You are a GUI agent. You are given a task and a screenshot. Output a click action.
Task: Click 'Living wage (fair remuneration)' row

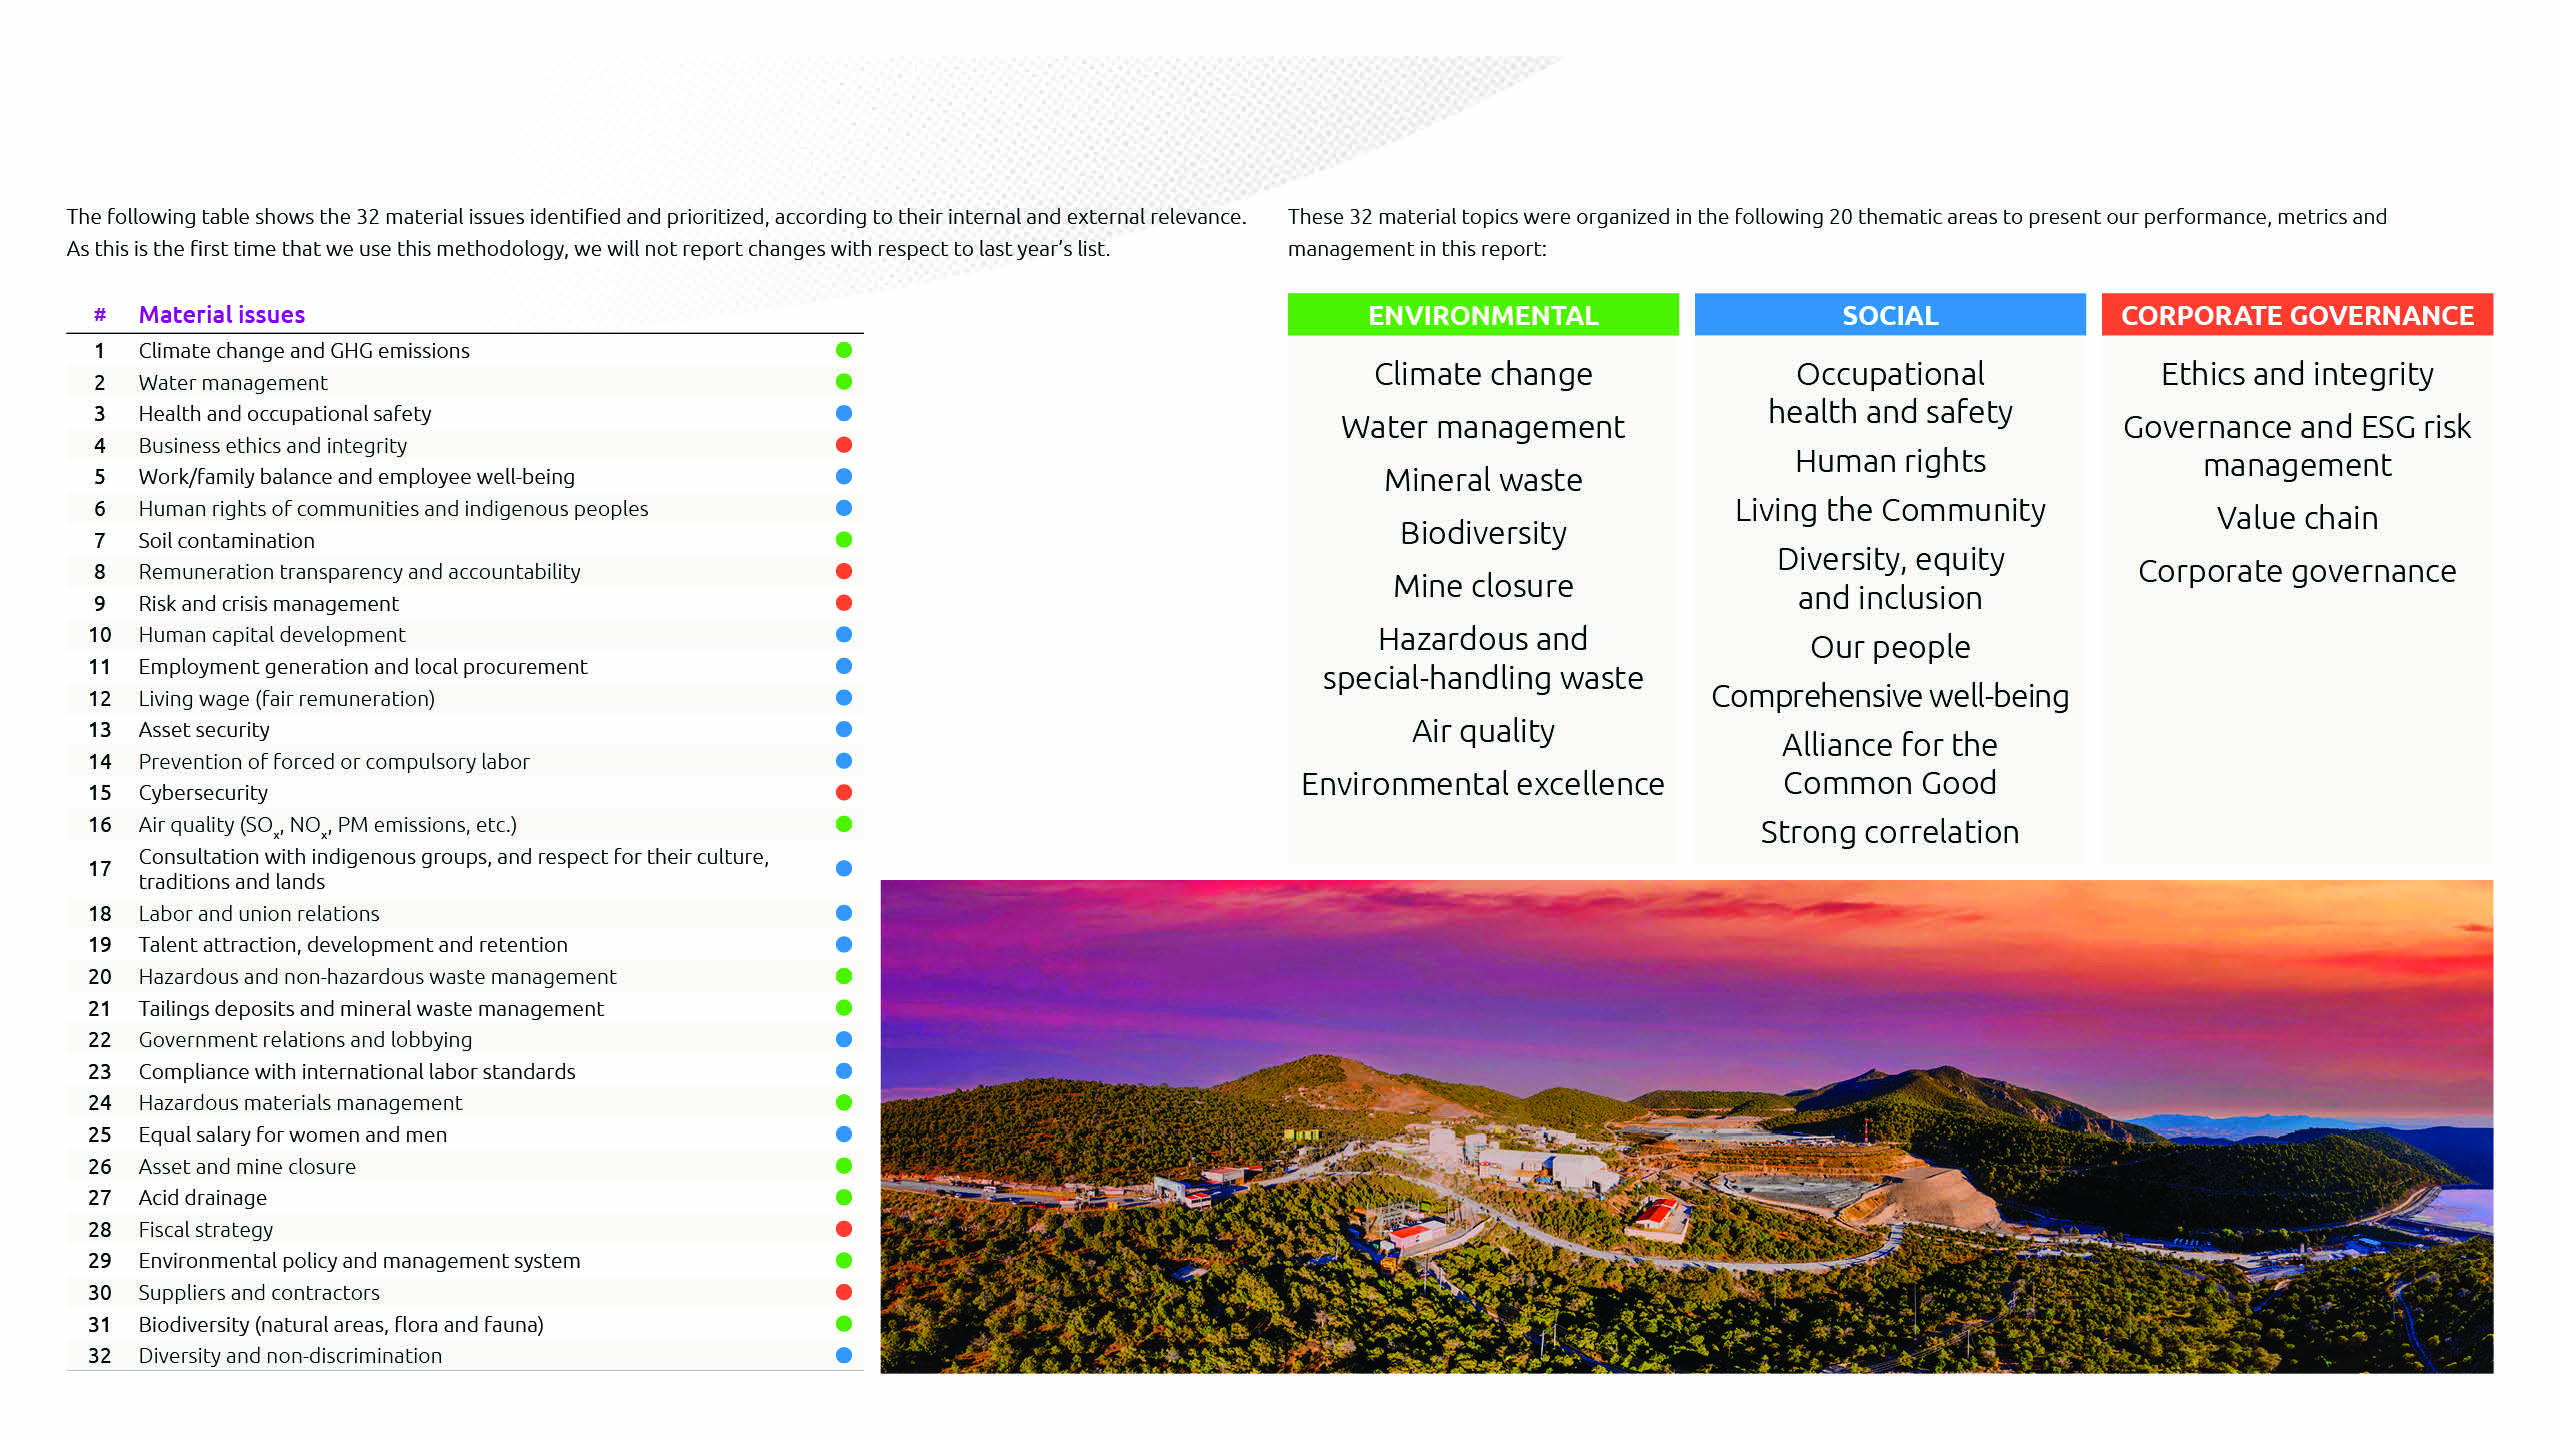tap(465, 699)
